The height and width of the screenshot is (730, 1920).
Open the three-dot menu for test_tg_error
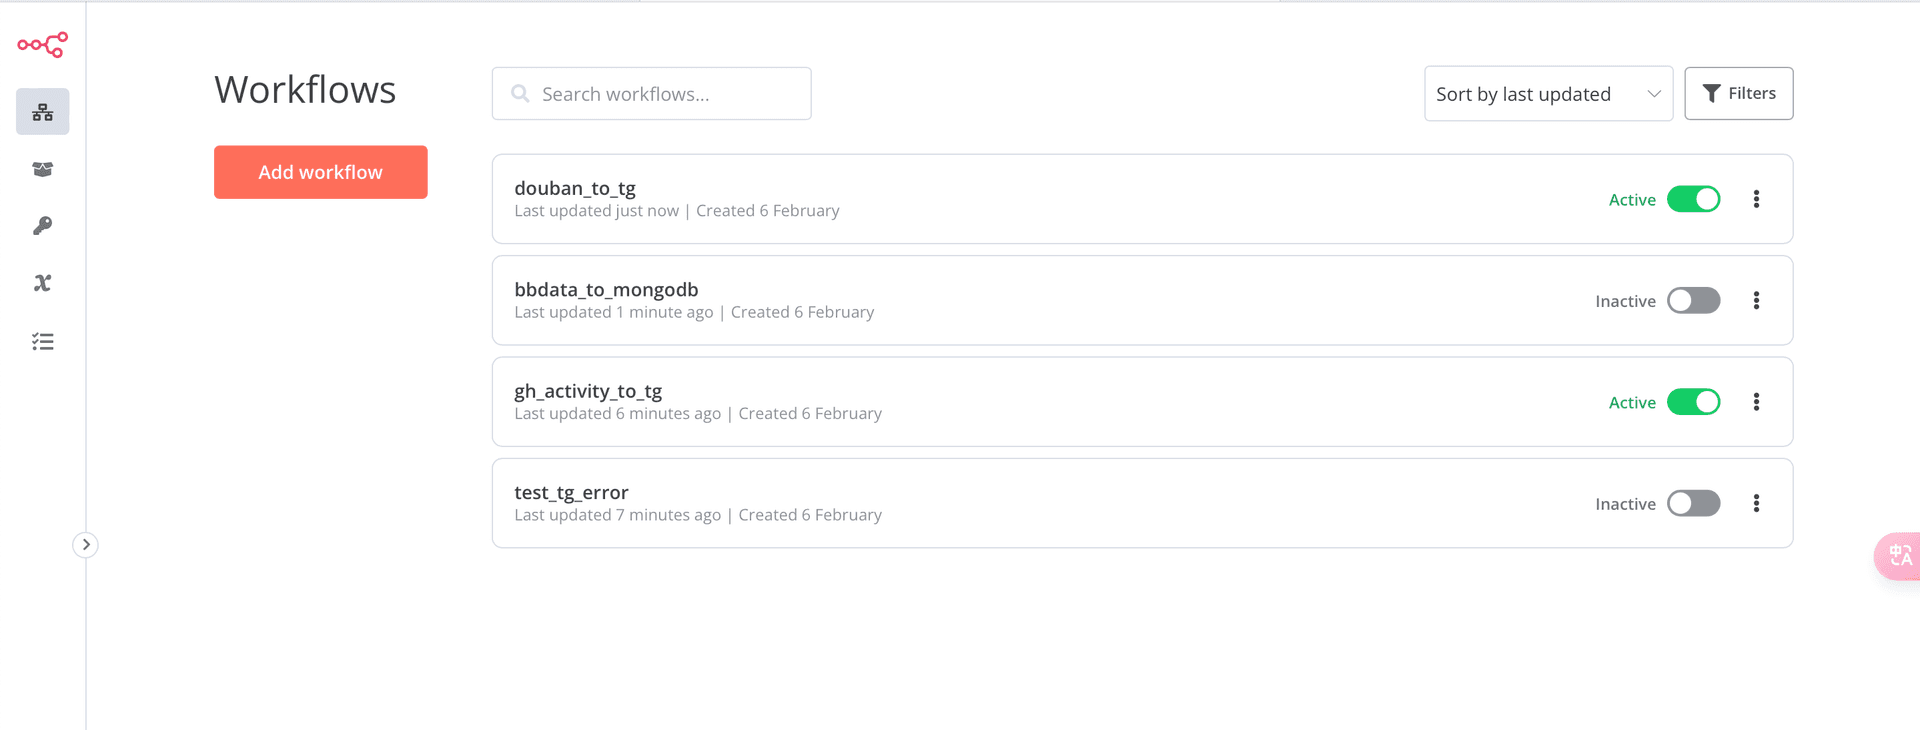pos(1756,503)
